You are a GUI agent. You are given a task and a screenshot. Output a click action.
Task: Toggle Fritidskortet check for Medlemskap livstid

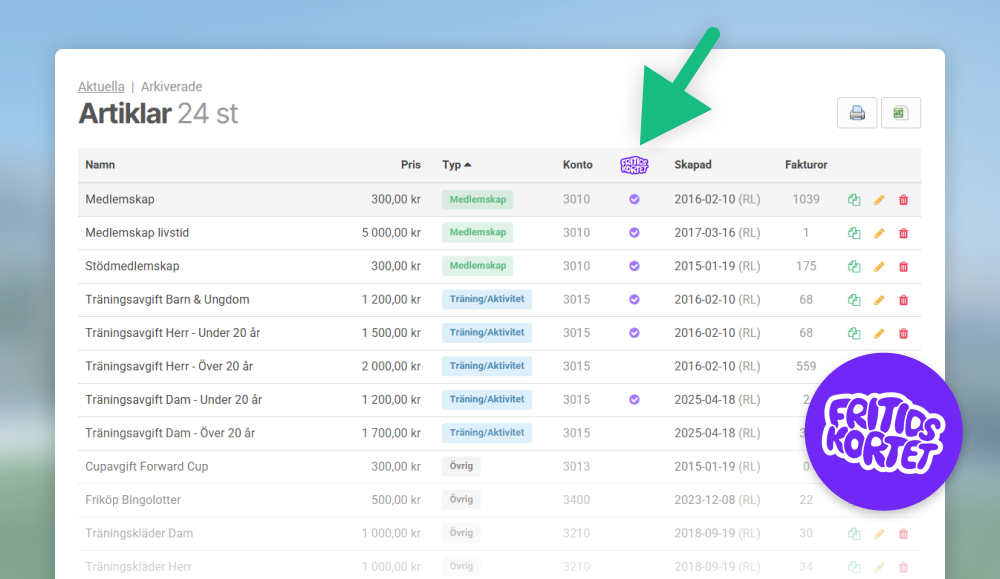point(634,233)
